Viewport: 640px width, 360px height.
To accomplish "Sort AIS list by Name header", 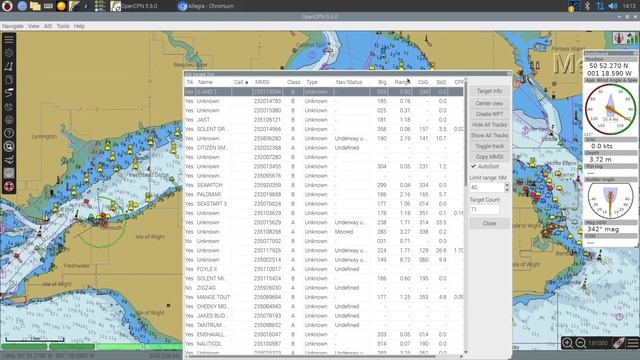I will (205, 82).
